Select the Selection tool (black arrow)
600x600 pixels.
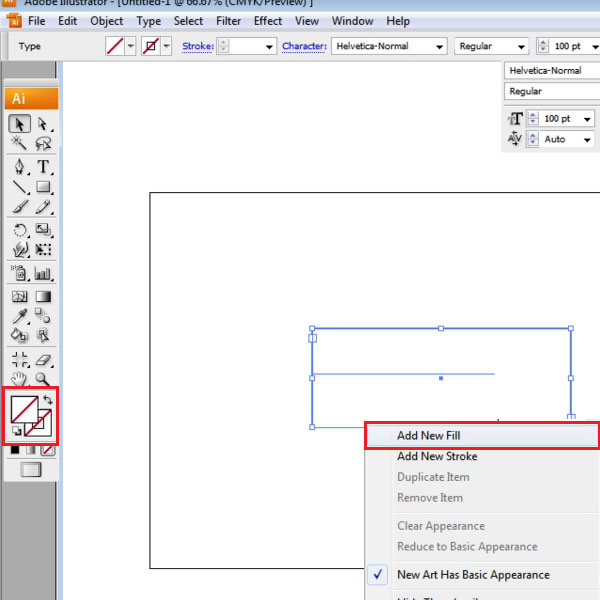point(19,124)
